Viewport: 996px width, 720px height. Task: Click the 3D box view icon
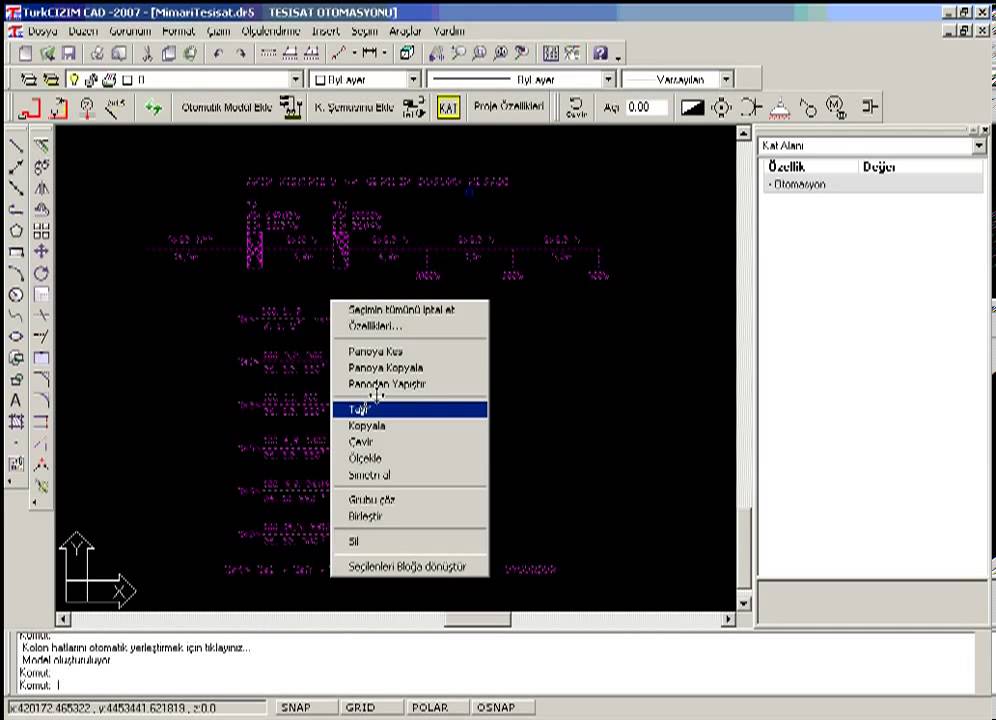click(x=407, y=54)
